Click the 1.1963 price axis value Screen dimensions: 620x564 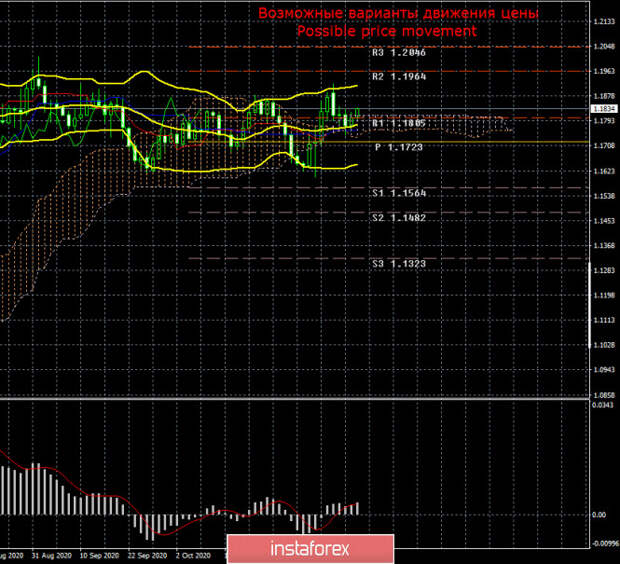(605, 72)
